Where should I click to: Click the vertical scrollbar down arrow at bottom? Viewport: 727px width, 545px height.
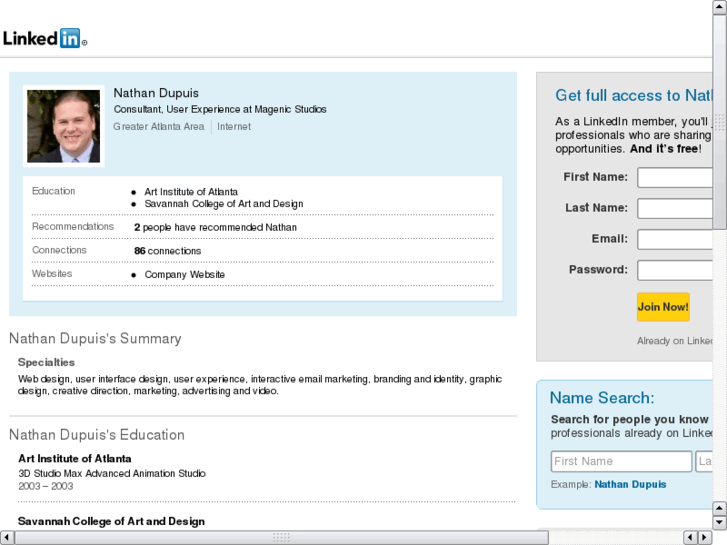(719, 522)
